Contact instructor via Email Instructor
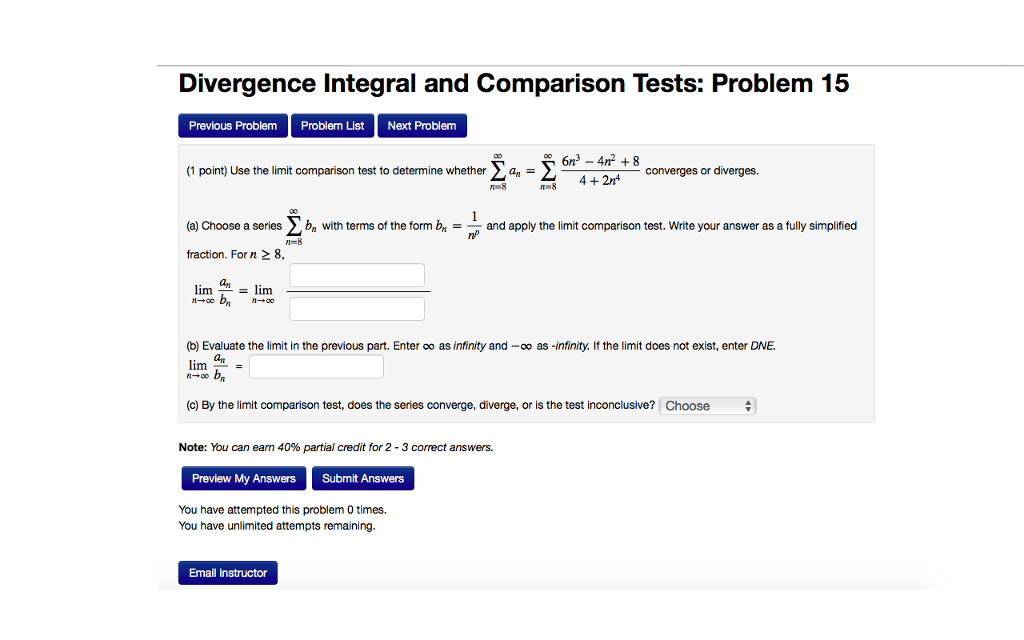 pos(227,572)
